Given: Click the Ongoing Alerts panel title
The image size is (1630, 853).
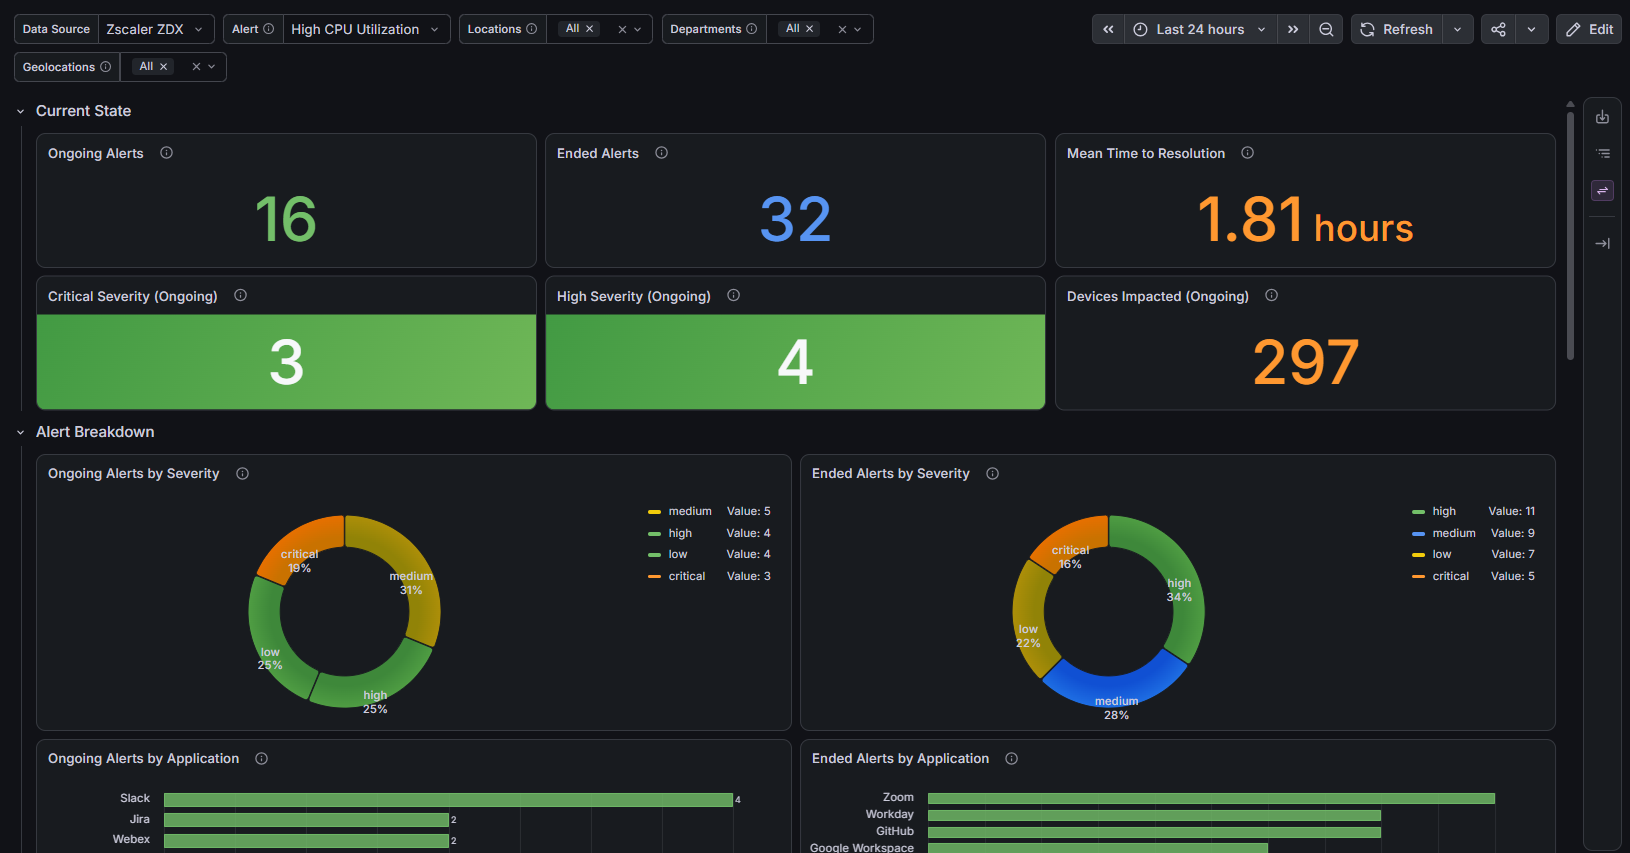Looking at the screenshot, I should (96, 153).
